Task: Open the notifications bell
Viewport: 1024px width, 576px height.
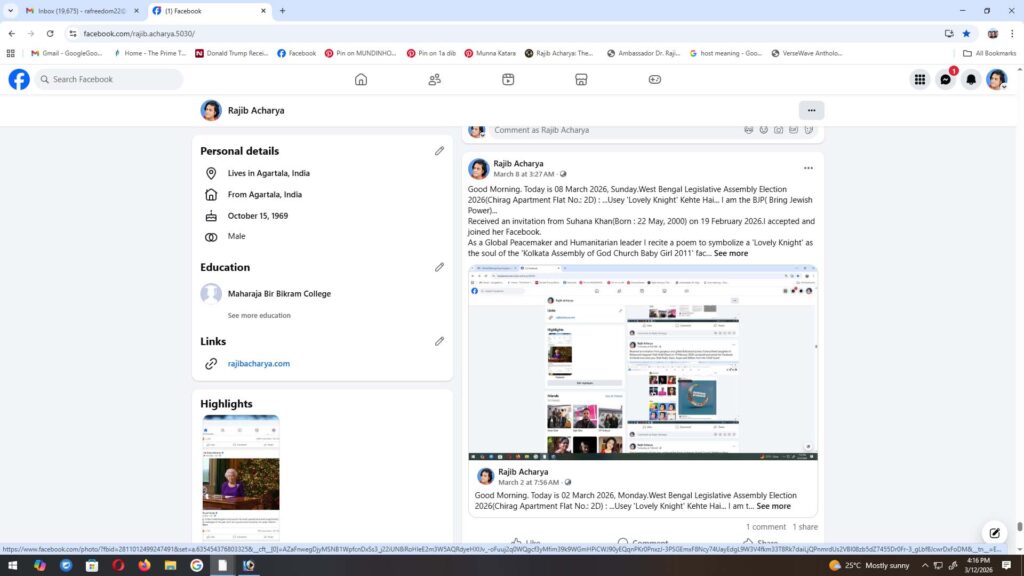Action: pyautogui.click(x=970, y=80)
